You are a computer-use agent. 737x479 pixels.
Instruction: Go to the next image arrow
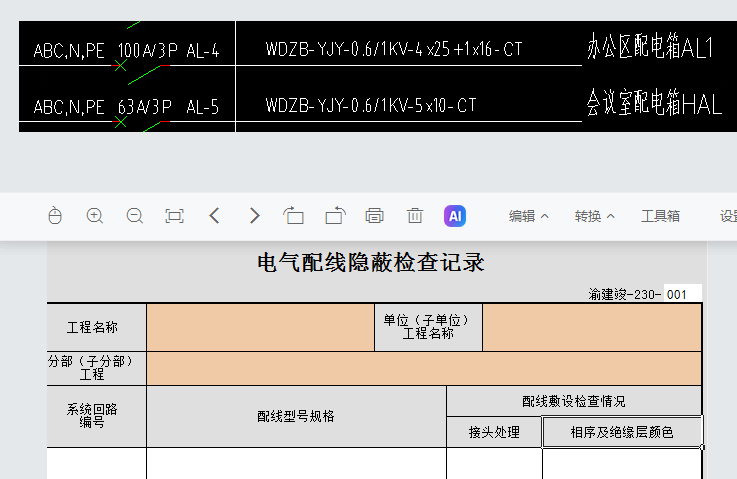(254, 216)
